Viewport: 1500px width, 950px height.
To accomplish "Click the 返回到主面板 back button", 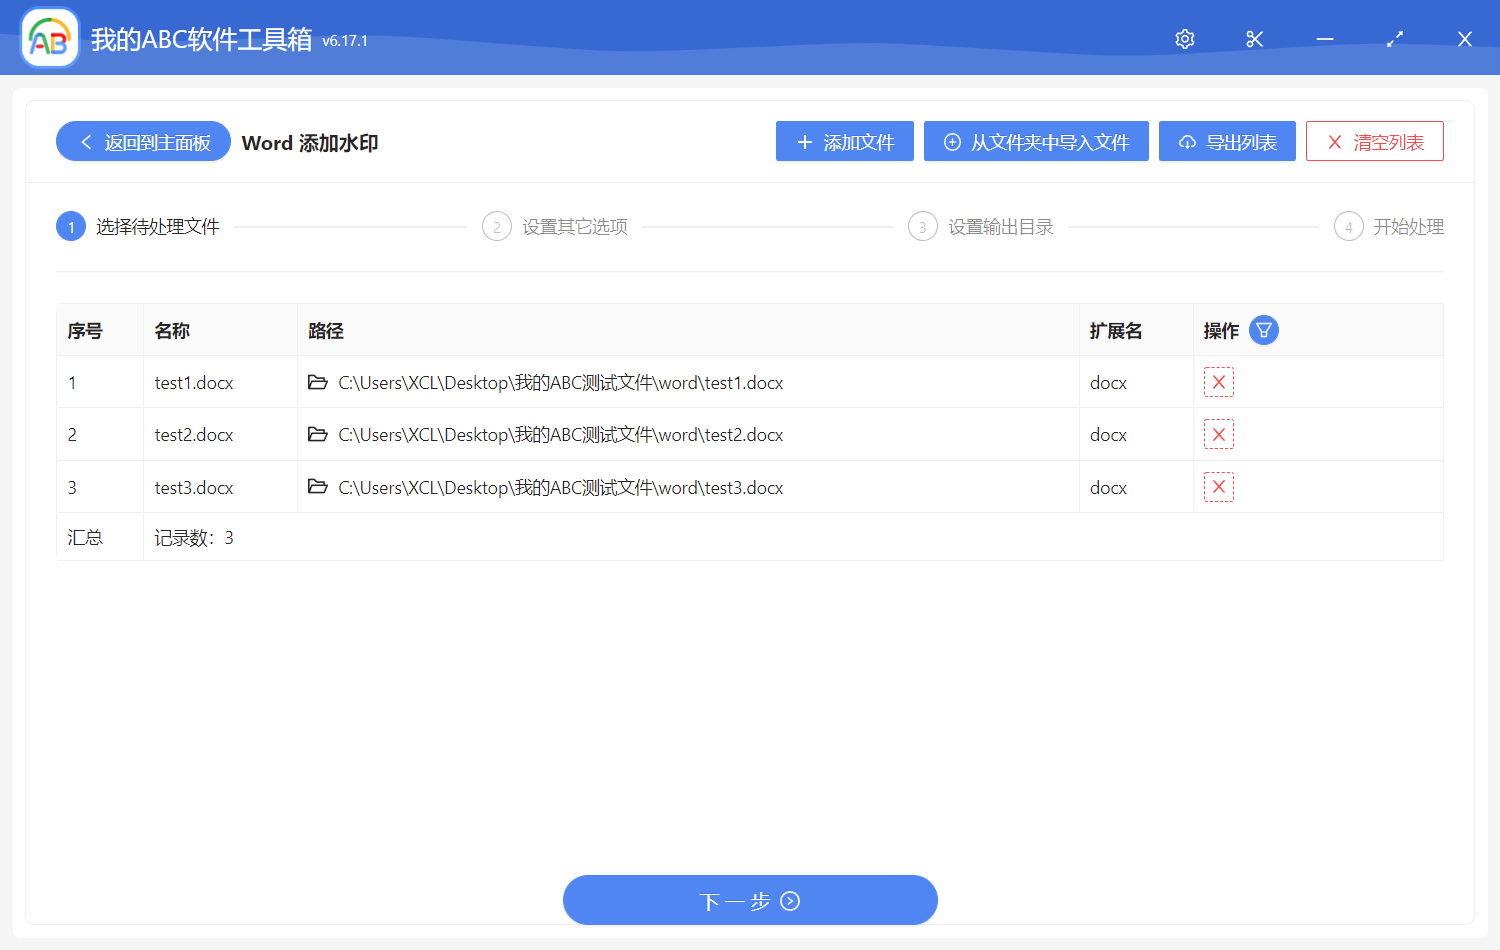I will [x=142, y=141].
